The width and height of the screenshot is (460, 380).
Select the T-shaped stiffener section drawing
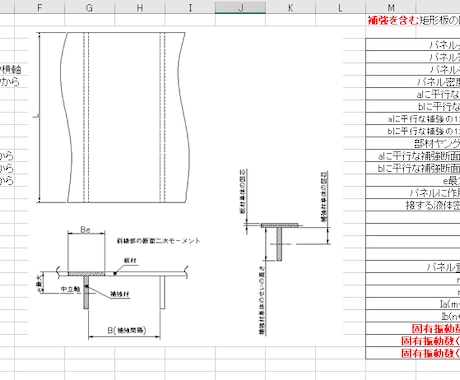pyautogui.click(x=286, y=252)
